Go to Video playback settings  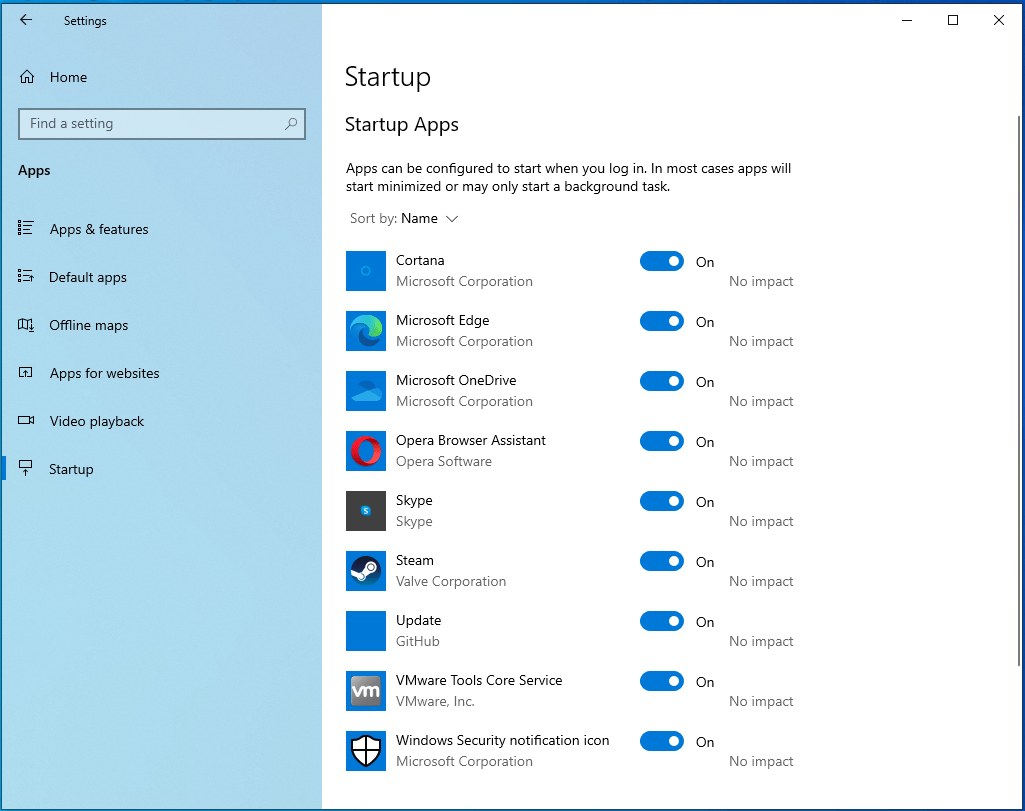click(x=95, y=421)
